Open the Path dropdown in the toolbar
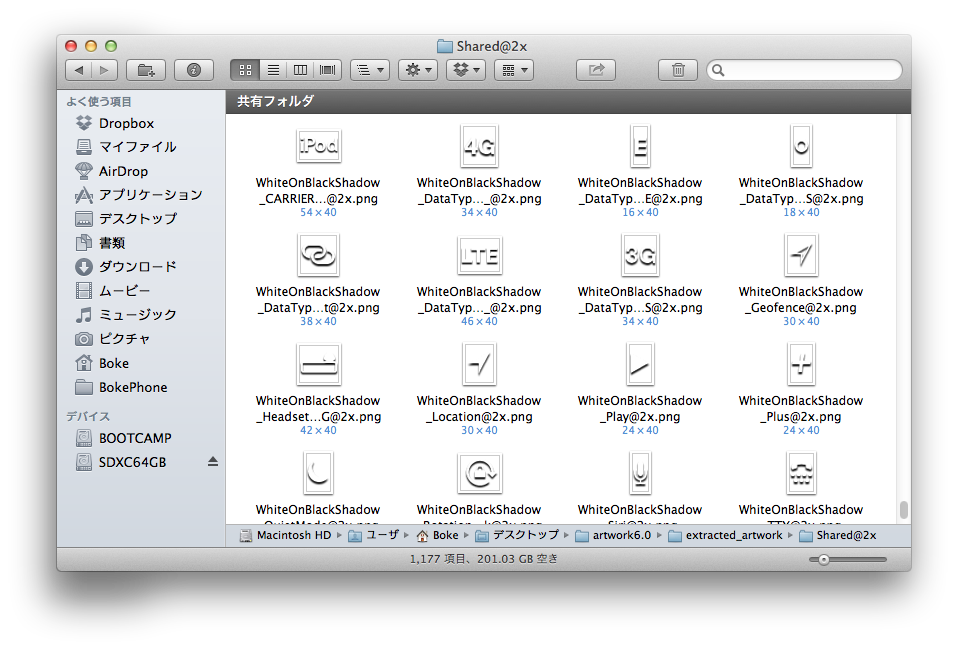The height and width of the screenshot is (650, 968). [x=370, y=70]
